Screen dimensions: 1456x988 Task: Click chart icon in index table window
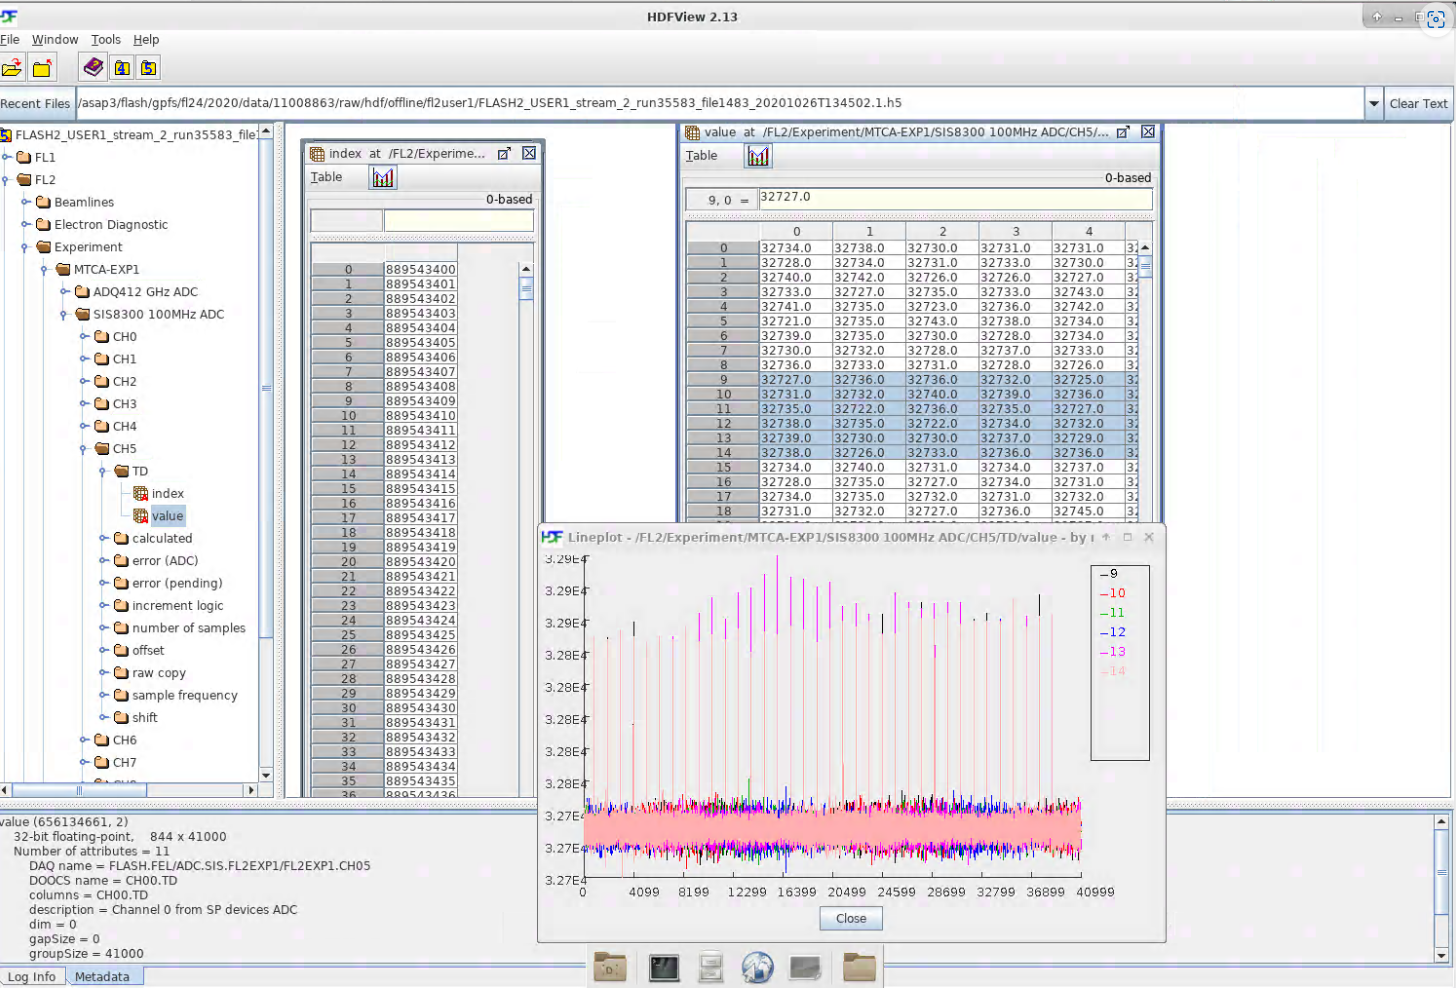pos(383,178)
